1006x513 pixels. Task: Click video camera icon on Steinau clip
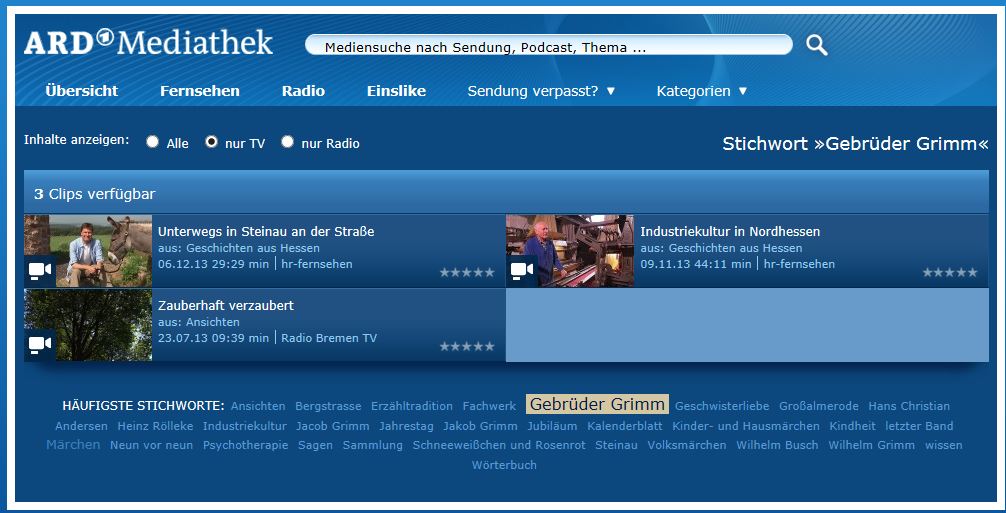[40, 271]
